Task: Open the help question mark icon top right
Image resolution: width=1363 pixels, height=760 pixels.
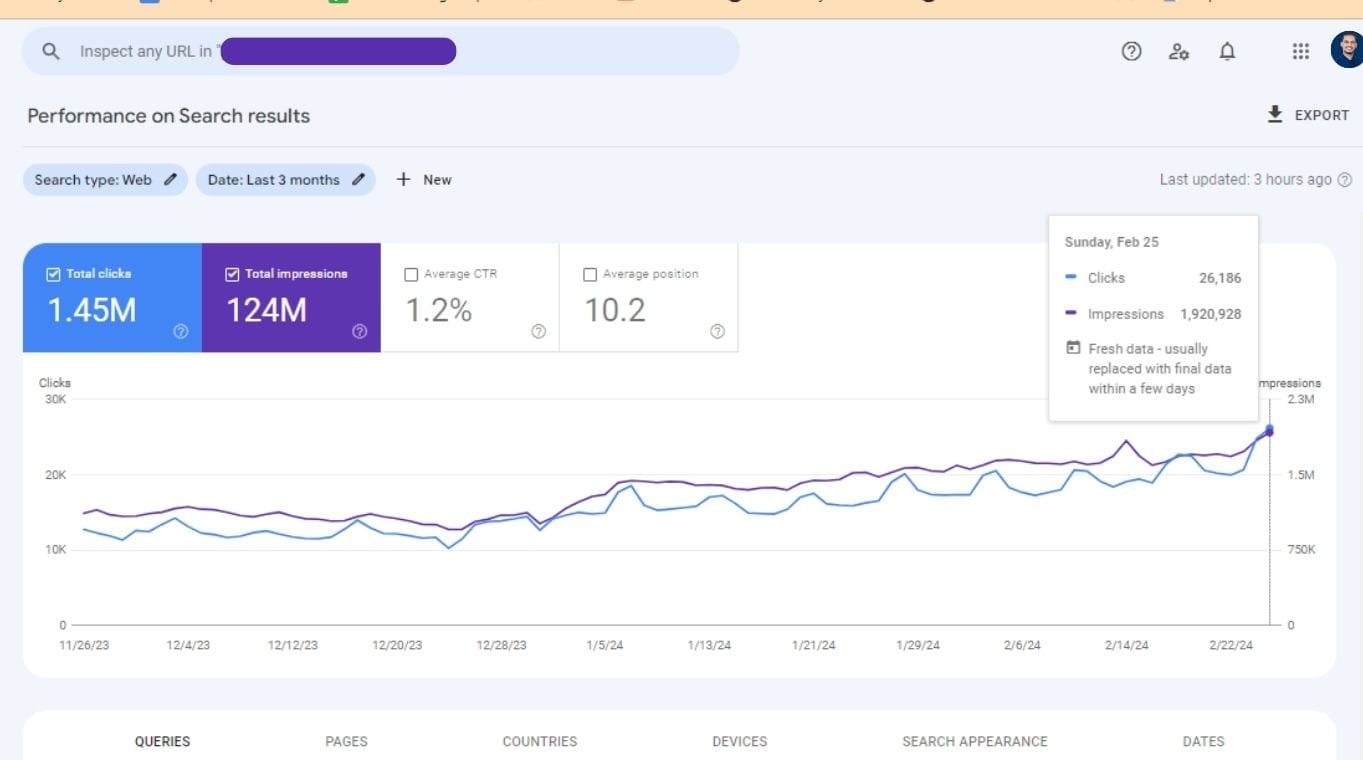Action: (1131, 51)
